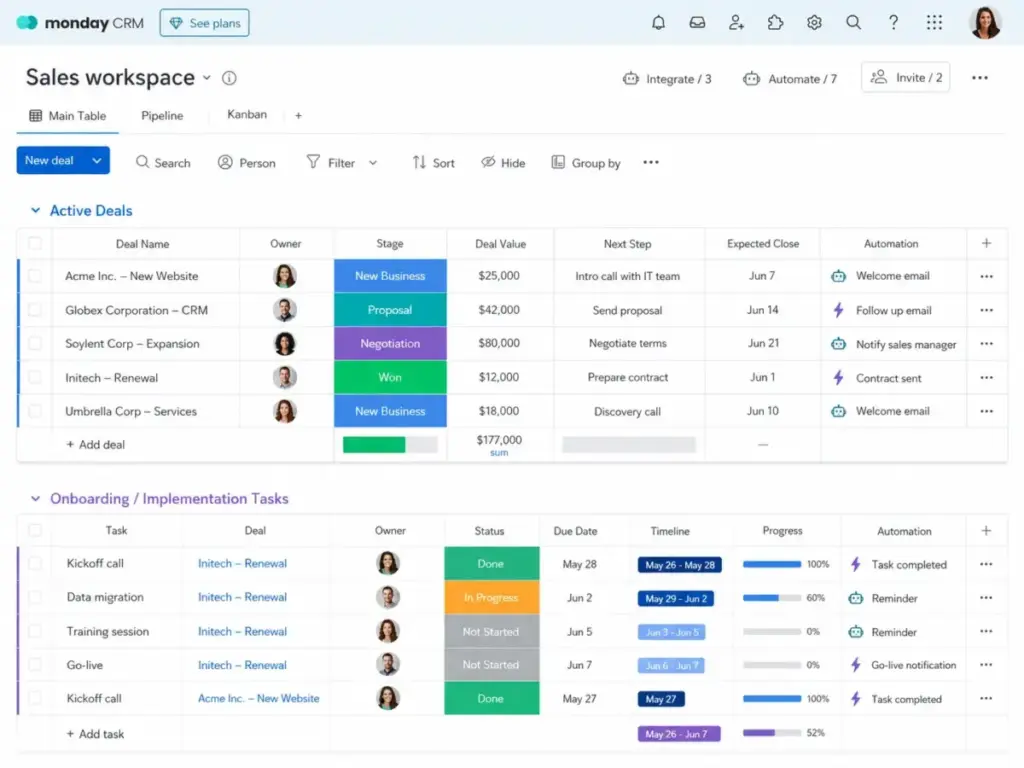Open row menu for Acme Inc. deal

tap(986, 276)
